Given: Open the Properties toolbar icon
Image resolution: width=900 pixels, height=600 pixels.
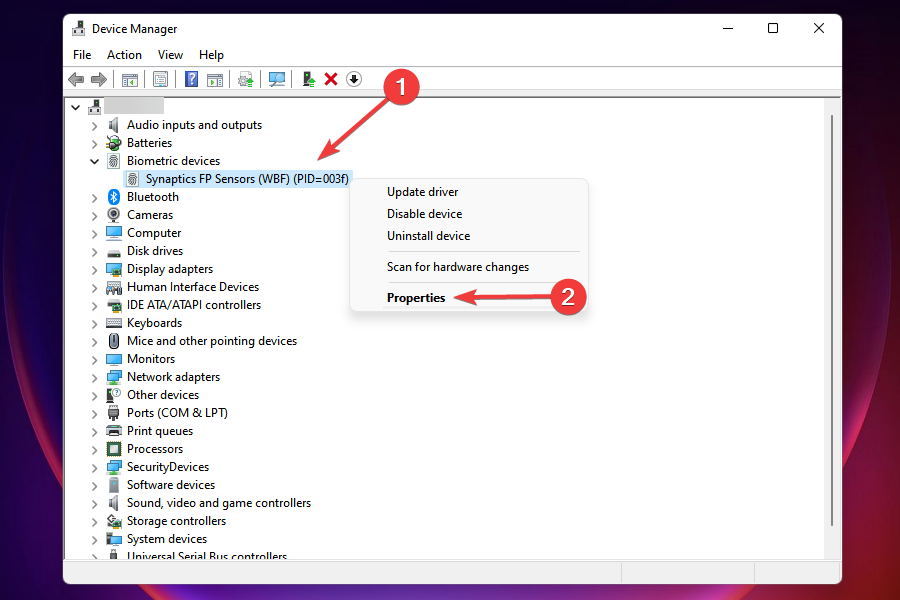Looking at the screenshot, I should point(160,79).
